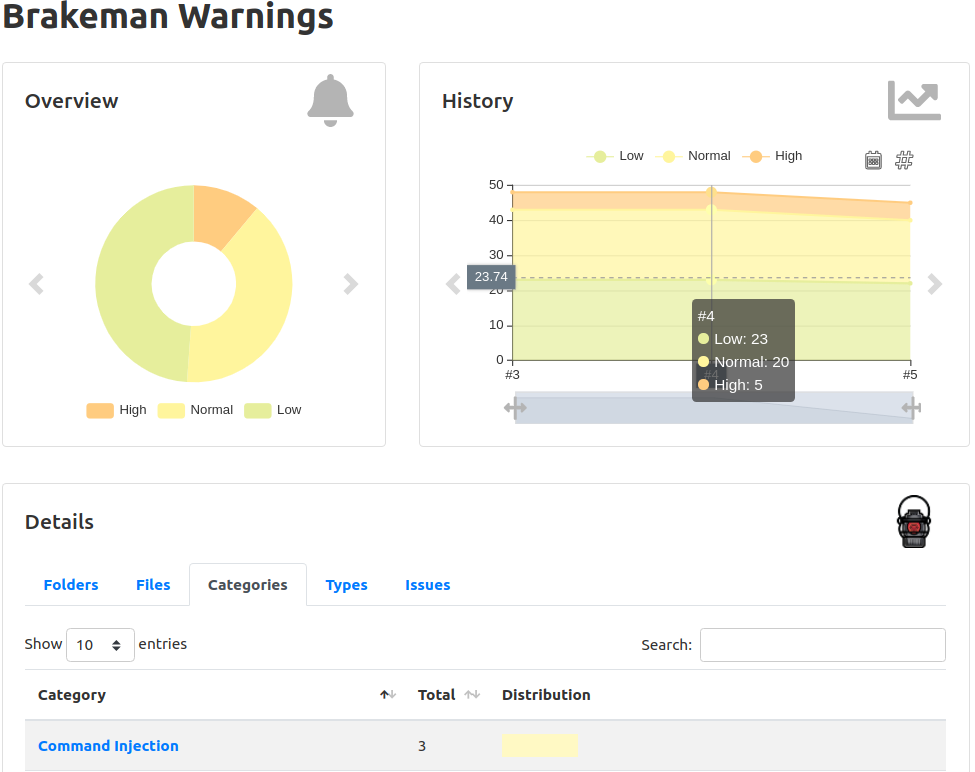This screenshot has width=975, height=772.
Task: Go to previous History chart slide
Action: pyautogui.click(x=453, y=284)
